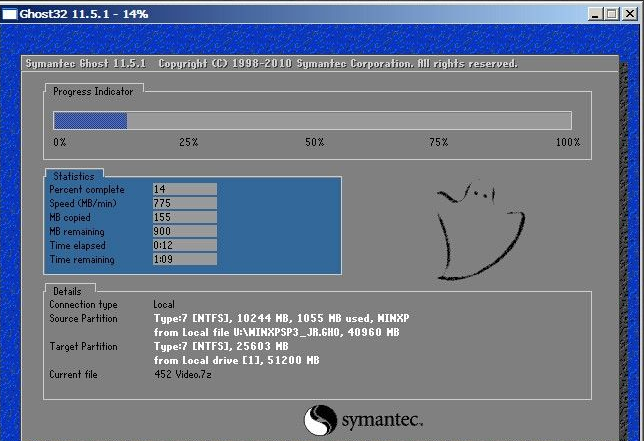644x441 pixels.
Task: Click the Symantec logo emblem
Action: coord(320,420)
